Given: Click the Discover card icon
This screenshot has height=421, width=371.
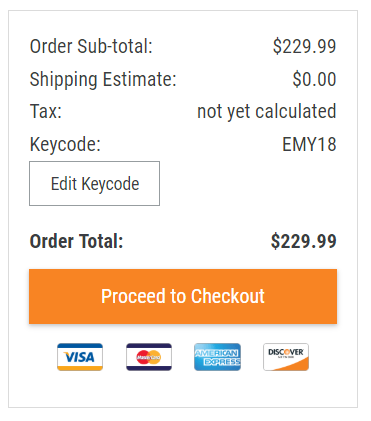Looking at the screenshot, I should tap(286, 357).
